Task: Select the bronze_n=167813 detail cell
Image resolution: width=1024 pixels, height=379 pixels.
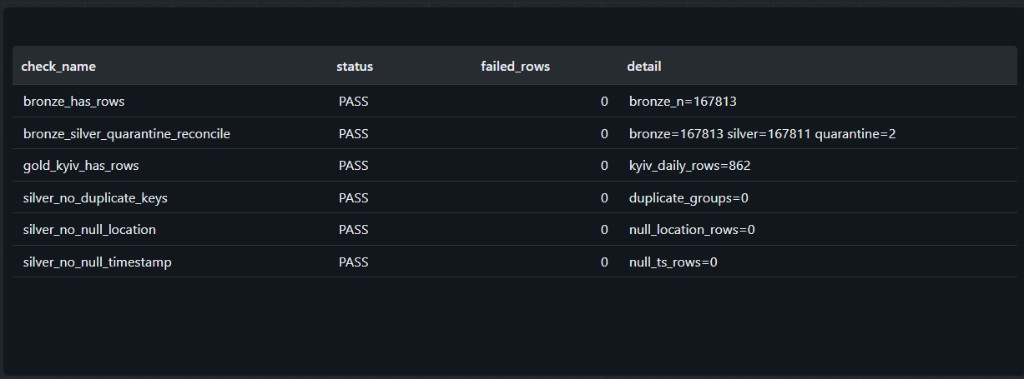Action: (683, 102)
